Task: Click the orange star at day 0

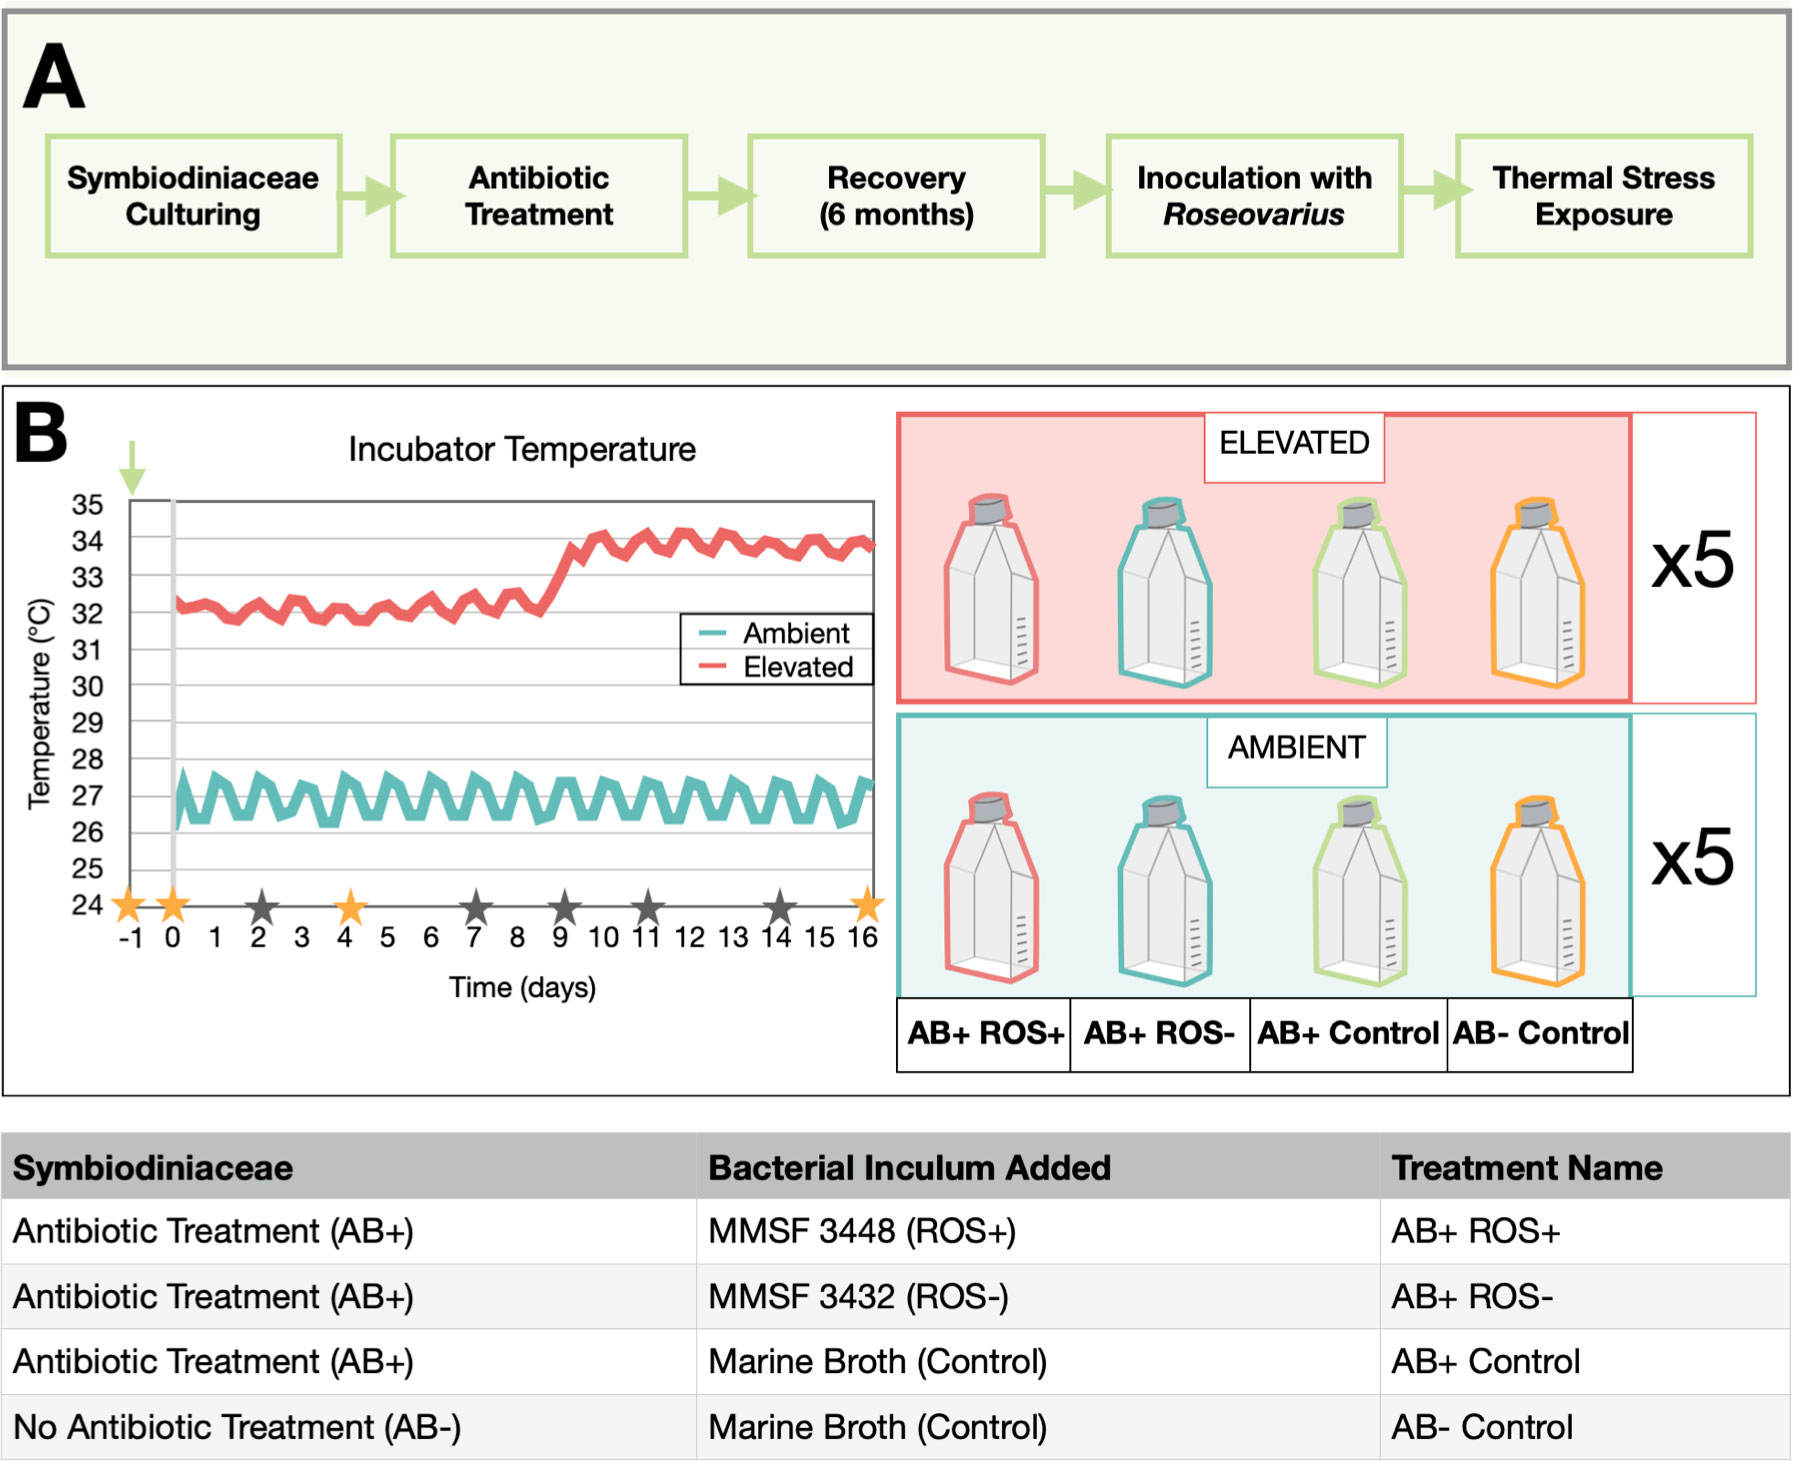Action: tap(173, 905)
